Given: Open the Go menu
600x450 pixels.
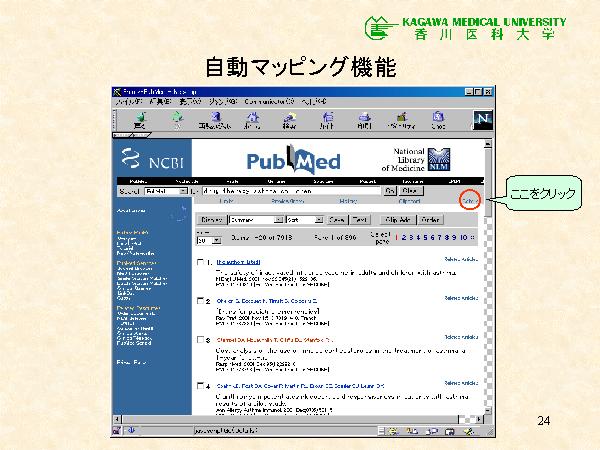Looking at the screenshot, I should click(x=223, y=102).
